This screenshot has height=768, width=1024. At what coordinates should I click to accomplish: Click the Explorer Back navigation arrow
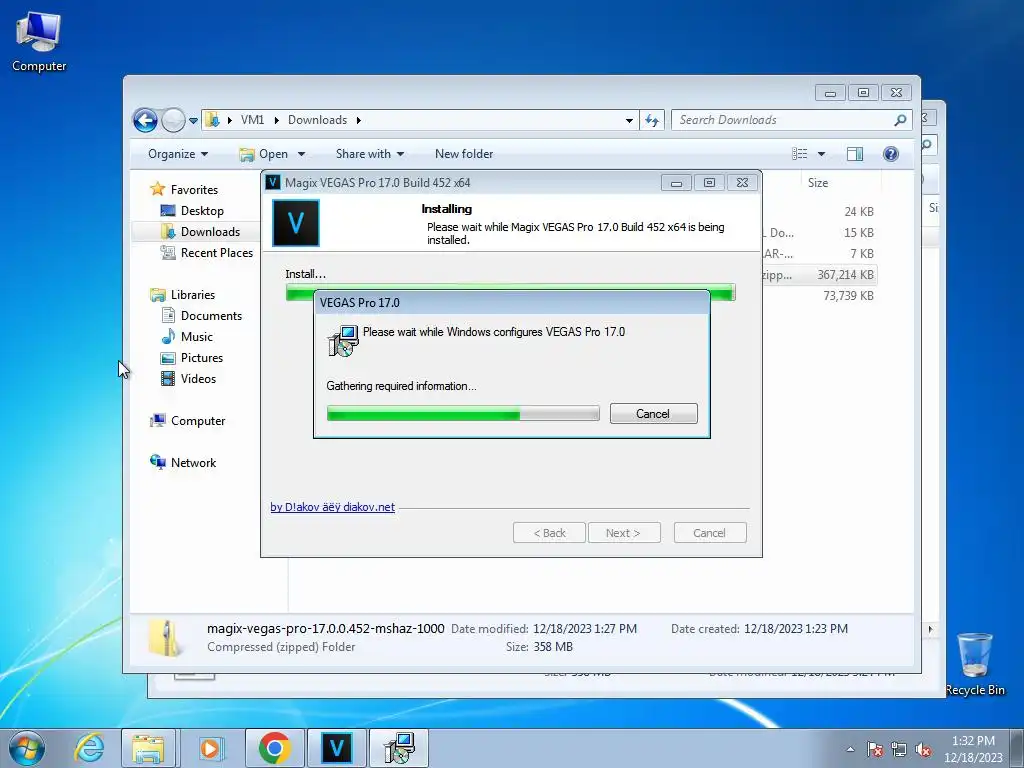145,120
